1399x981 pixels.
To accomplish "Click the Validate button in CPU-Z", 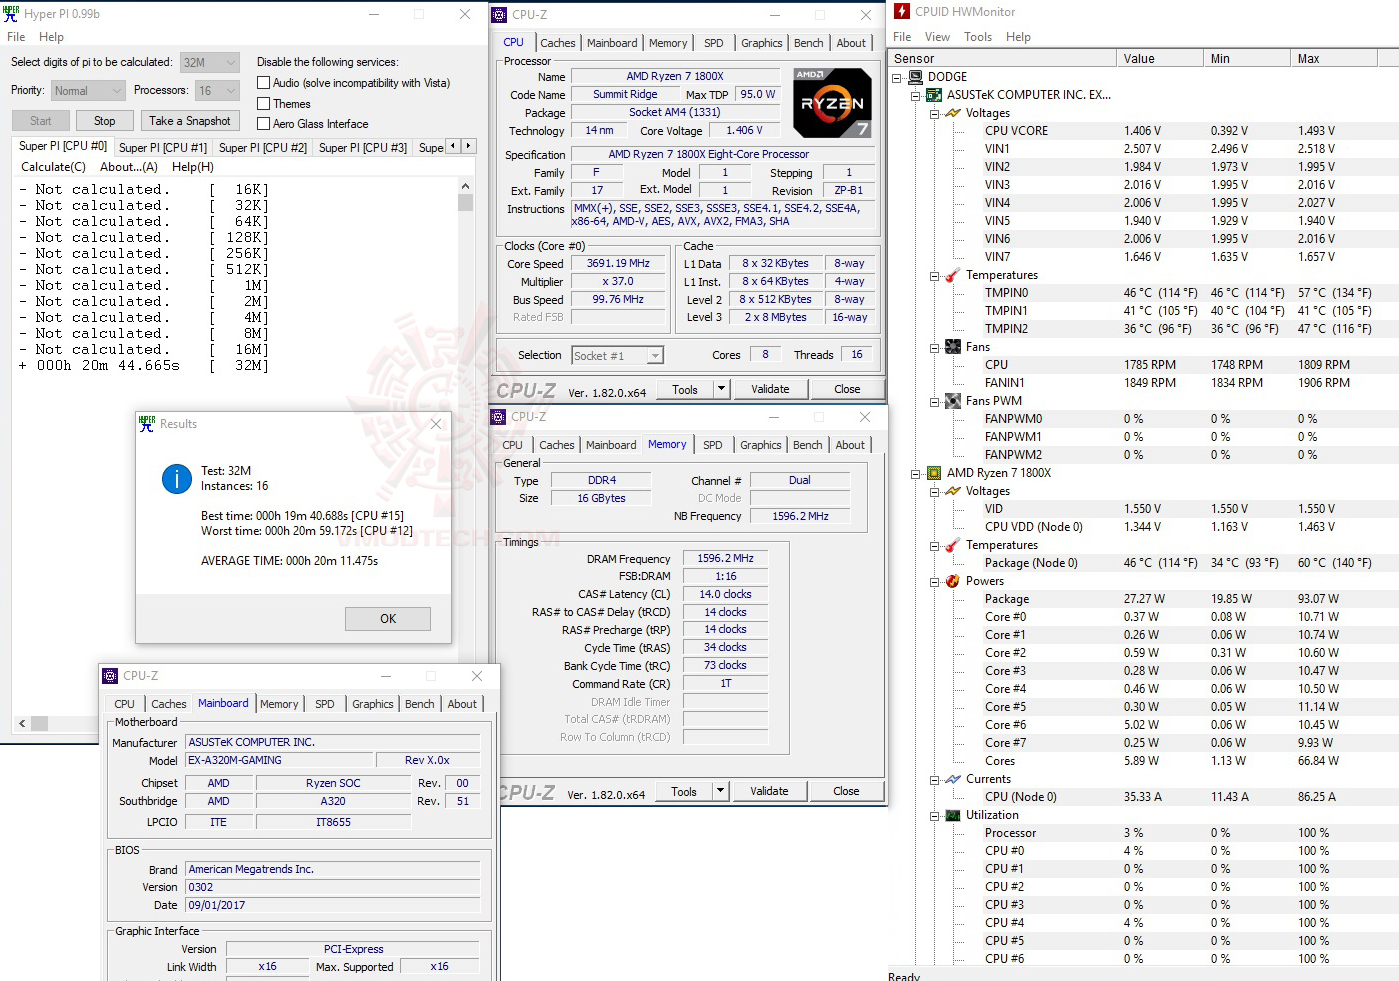I will tap(771, 388).
